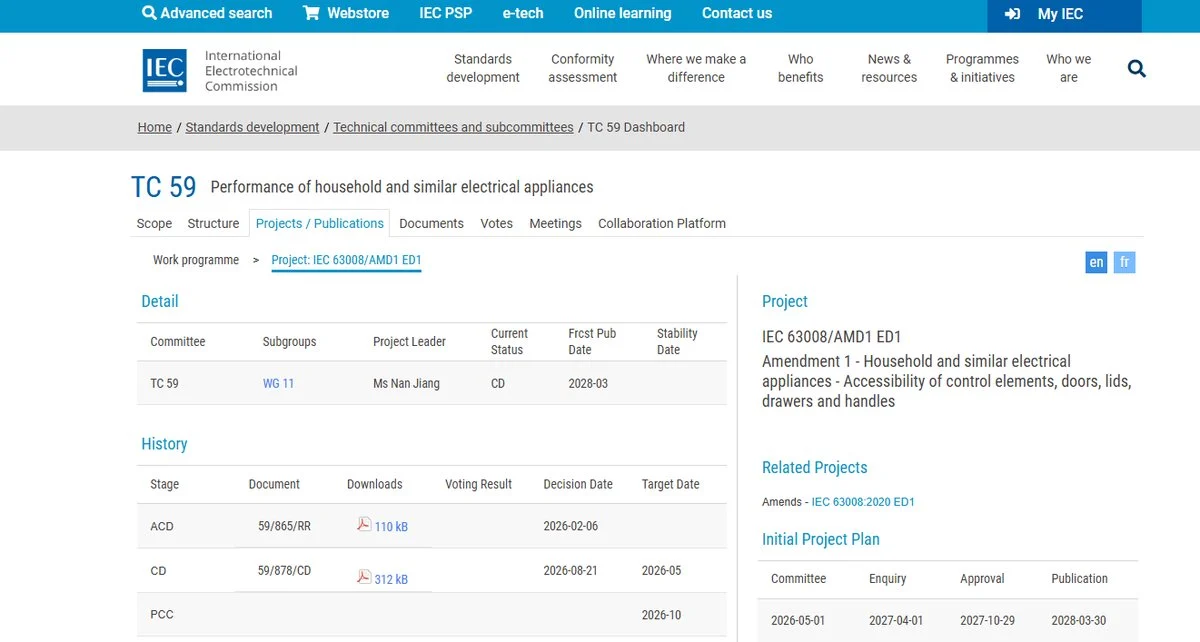Download the 110 kB PDF icon

364,524
